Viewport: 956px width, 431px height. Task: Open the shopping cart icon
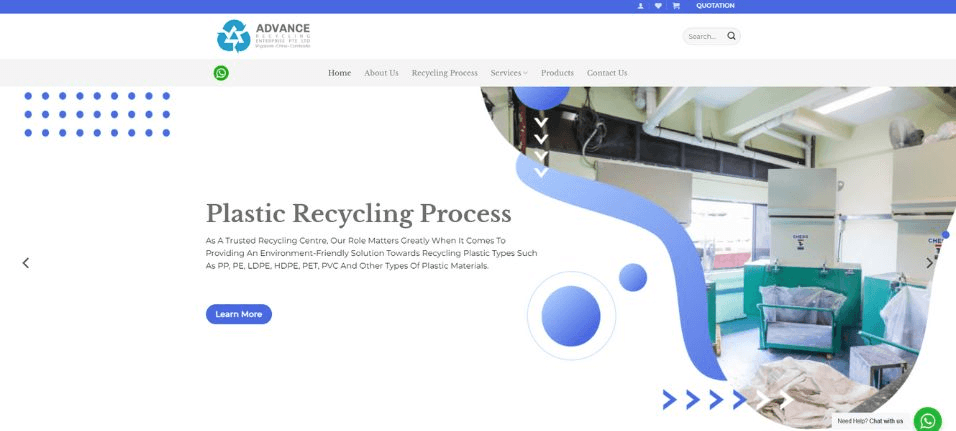pos(676,6)
